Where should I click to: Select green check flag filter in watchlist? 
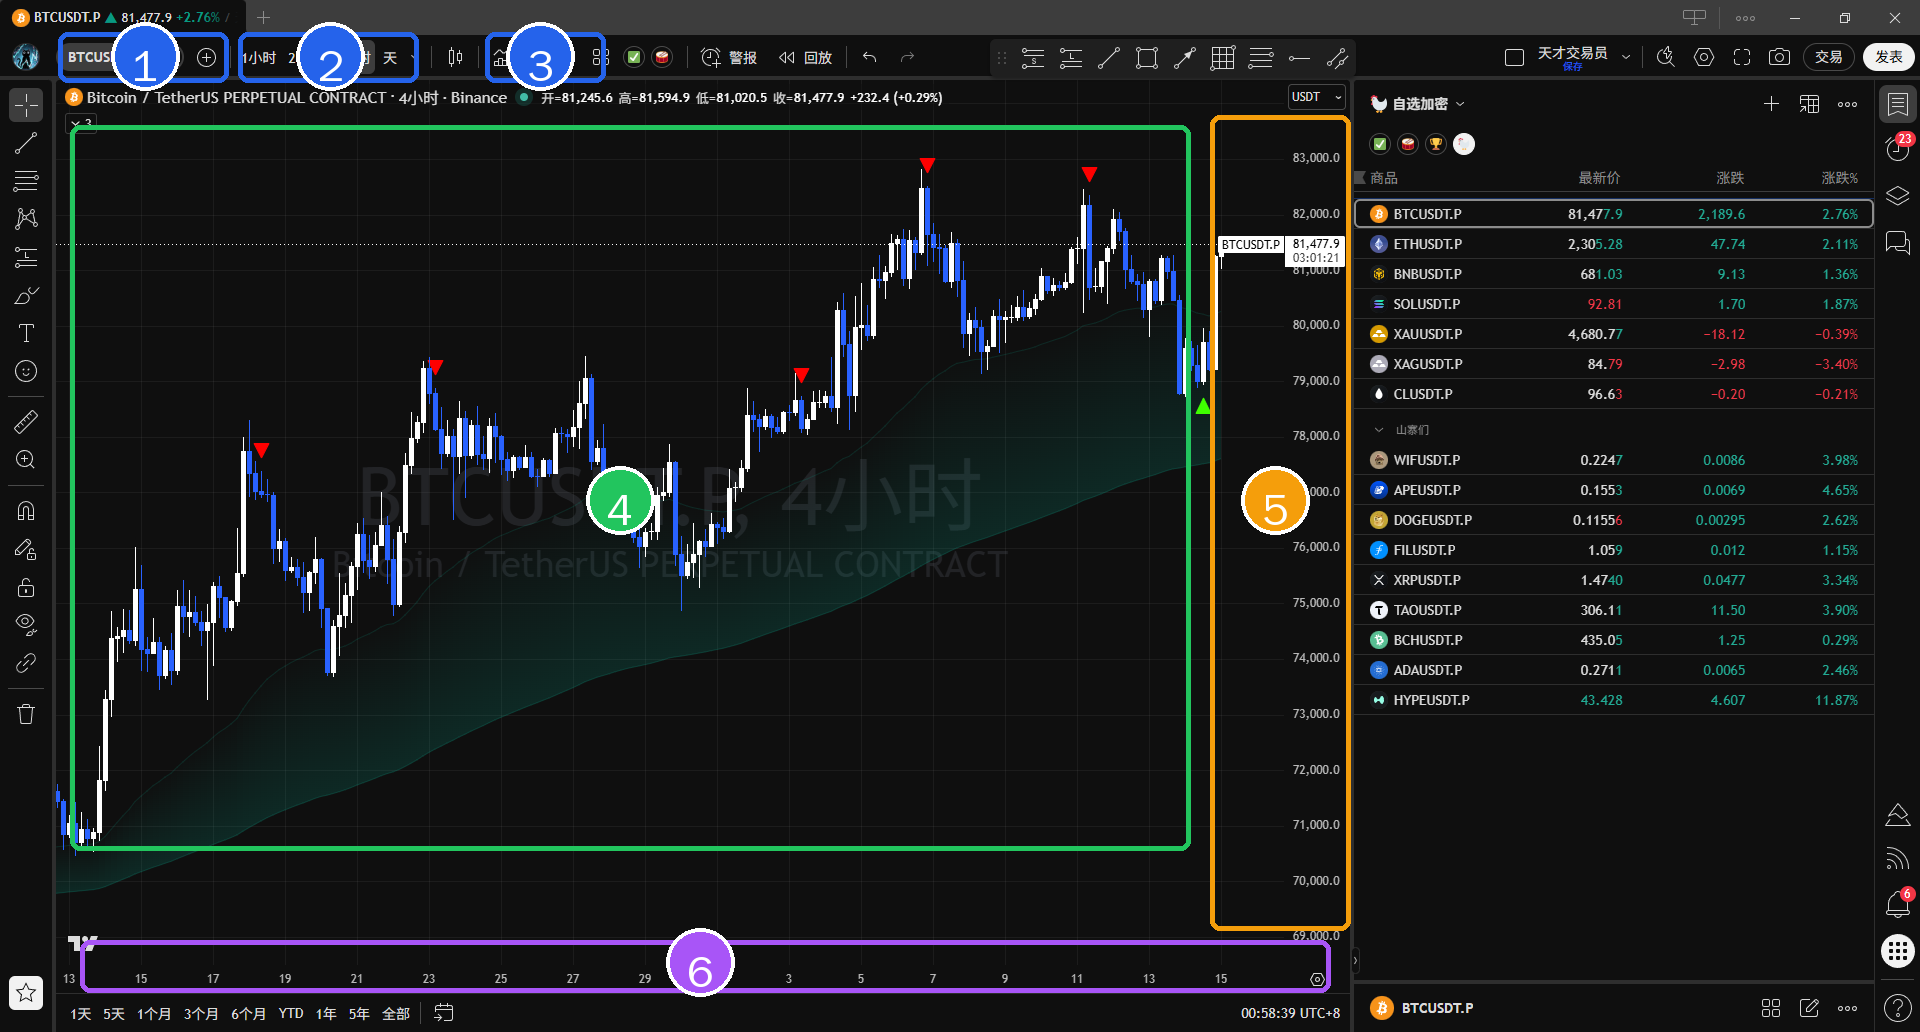(x=1380, y=144)
